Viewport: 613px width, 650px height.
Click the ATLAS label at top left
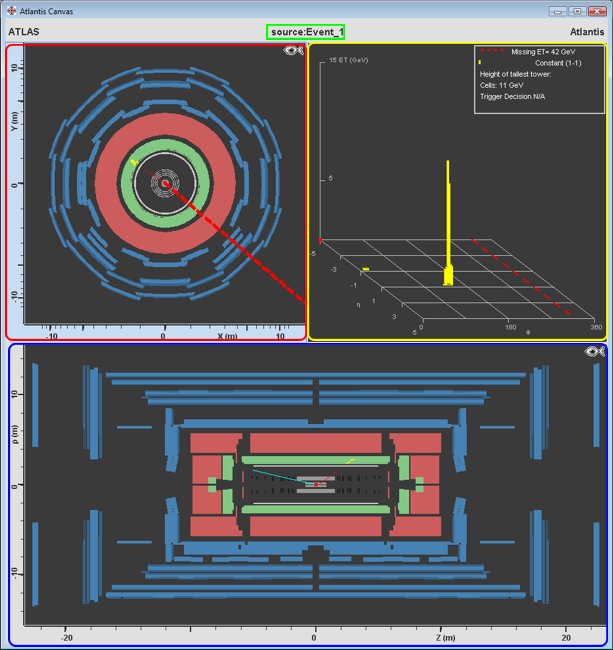click(24, 32)
